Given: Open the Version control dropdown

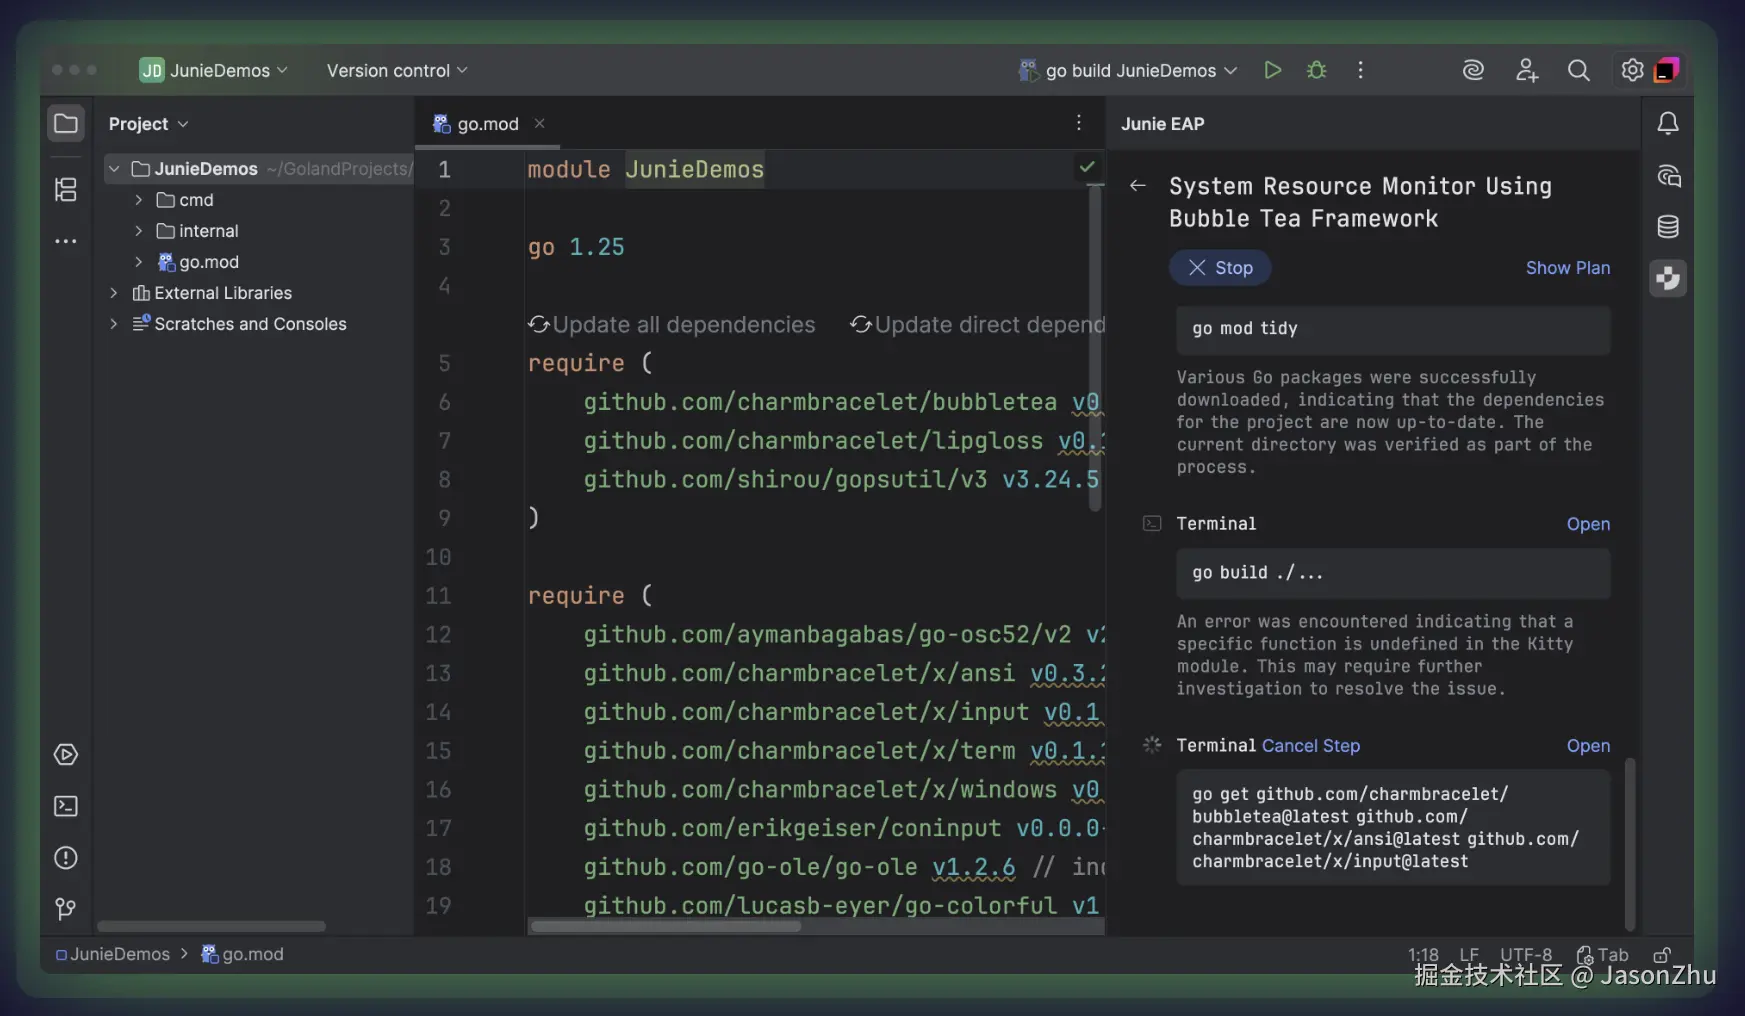Looking at the screenshot, I should (397, 71).
